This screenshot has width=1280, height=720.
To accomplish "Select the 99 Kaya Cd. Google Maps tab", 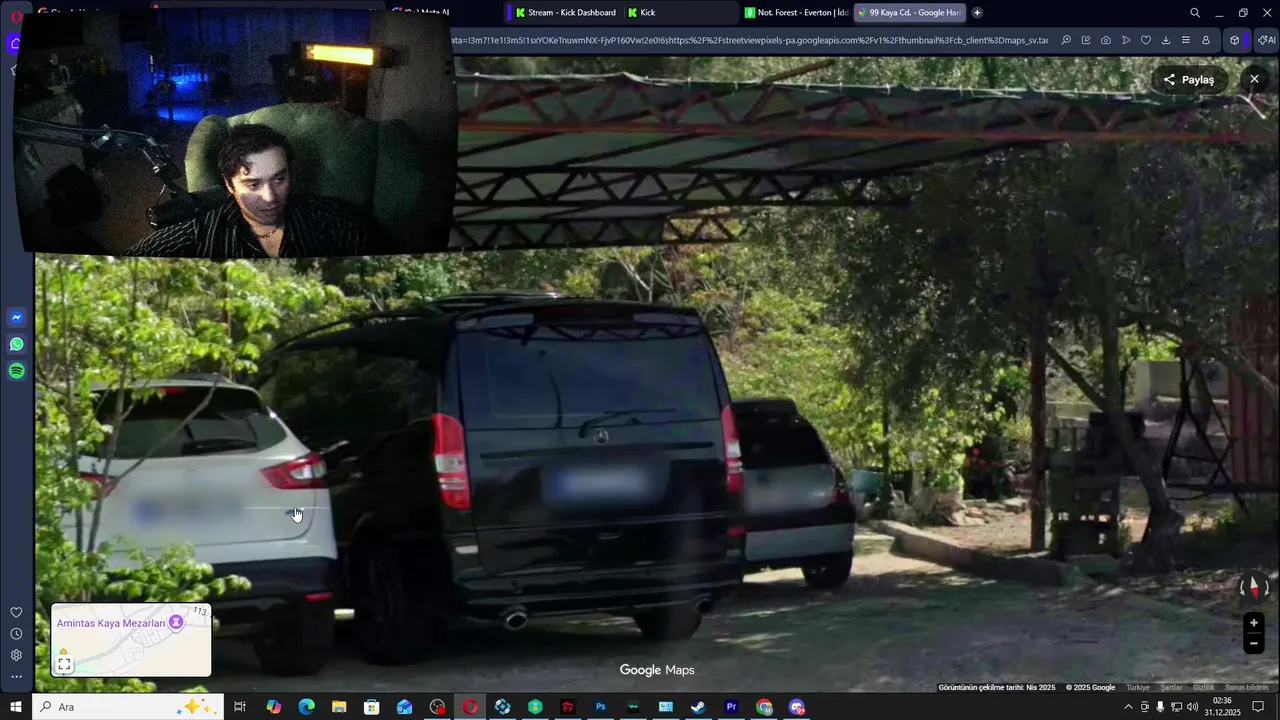I will (x=910, y=13).
